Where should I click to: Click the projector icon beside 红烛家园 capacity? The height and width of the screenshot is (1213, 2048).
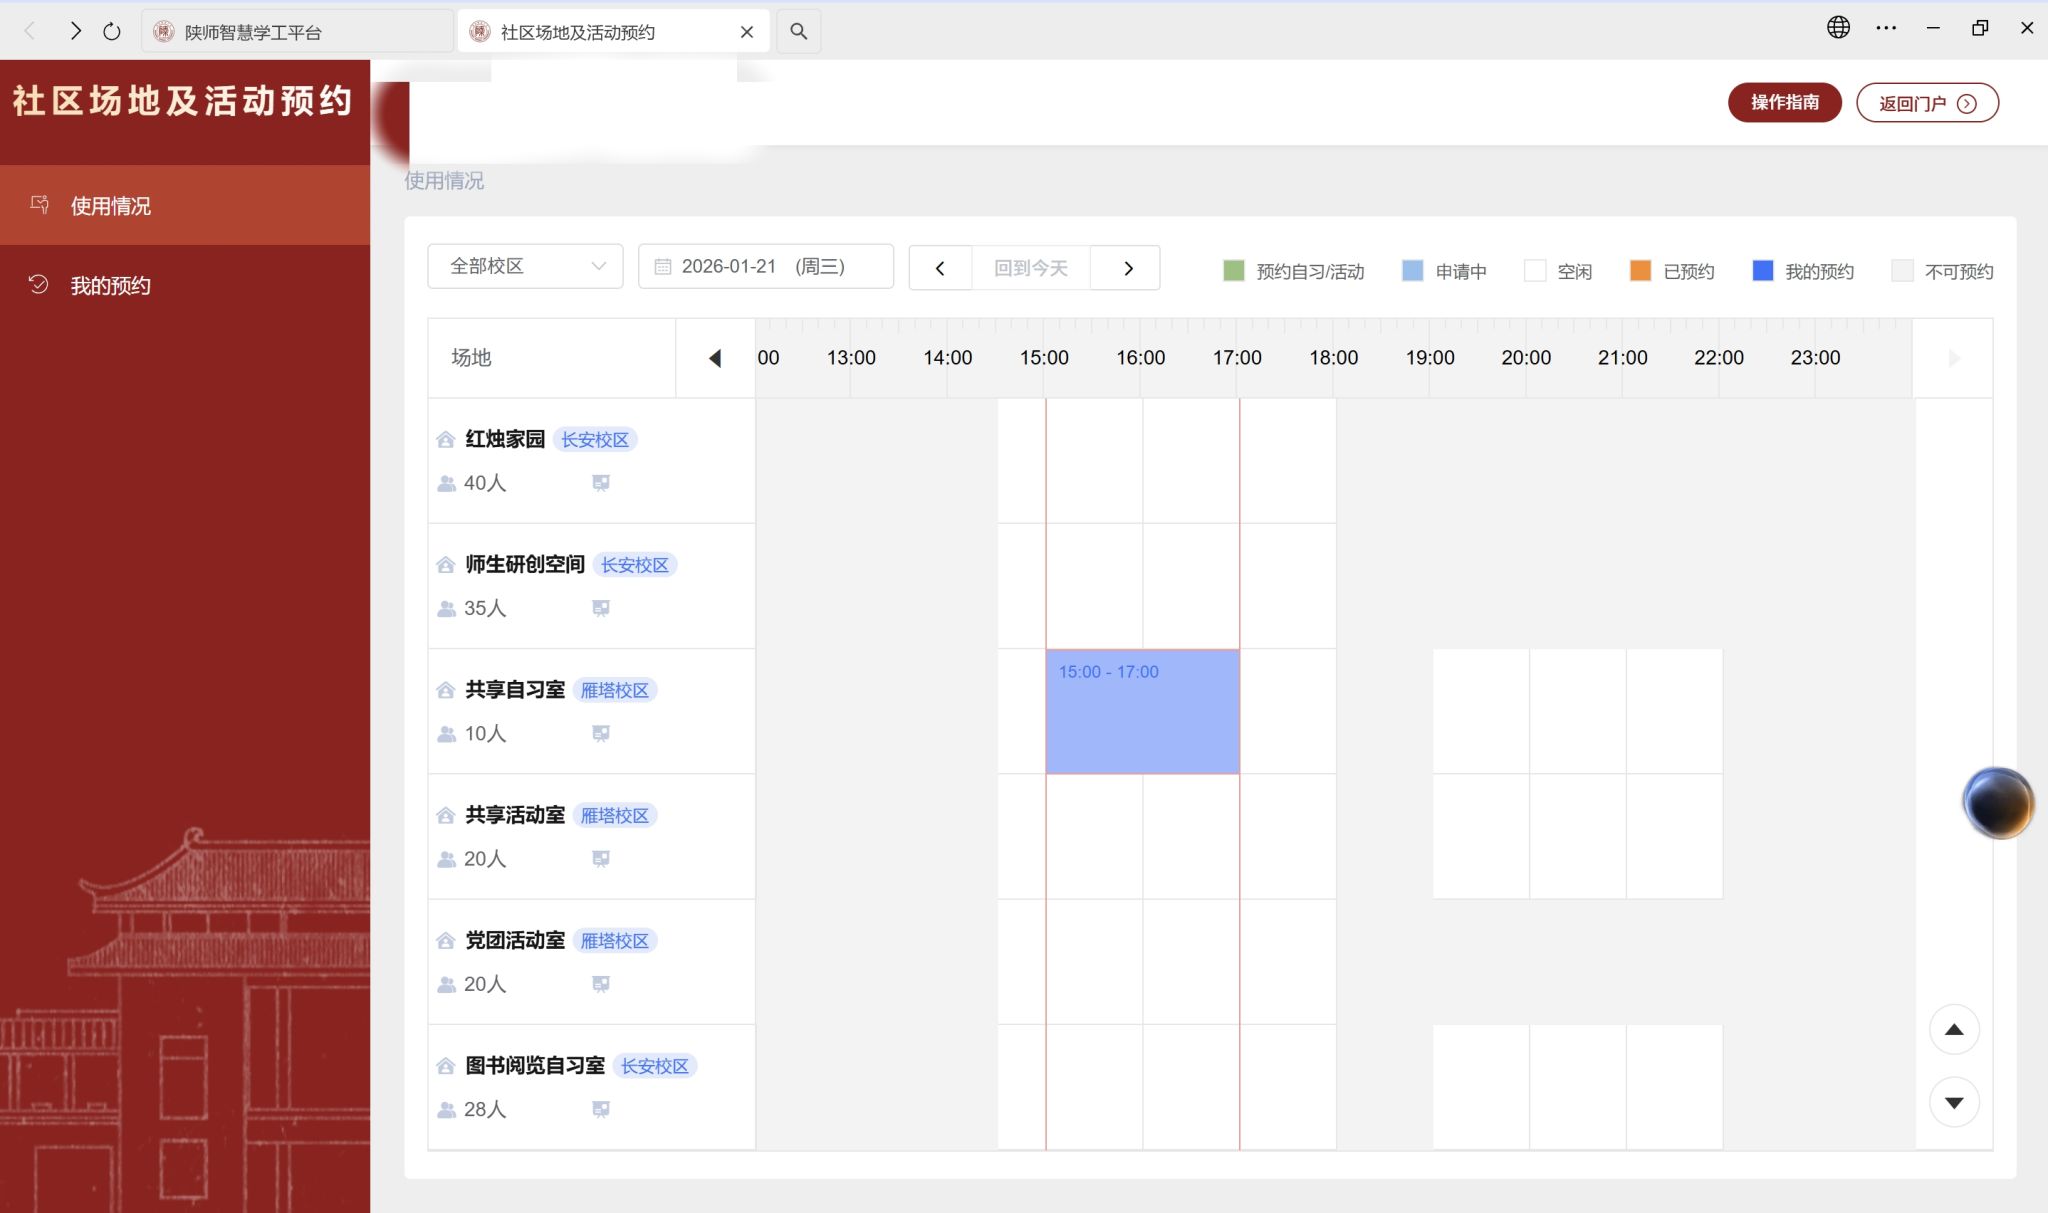pyautogui.click(x=600, y=483)
